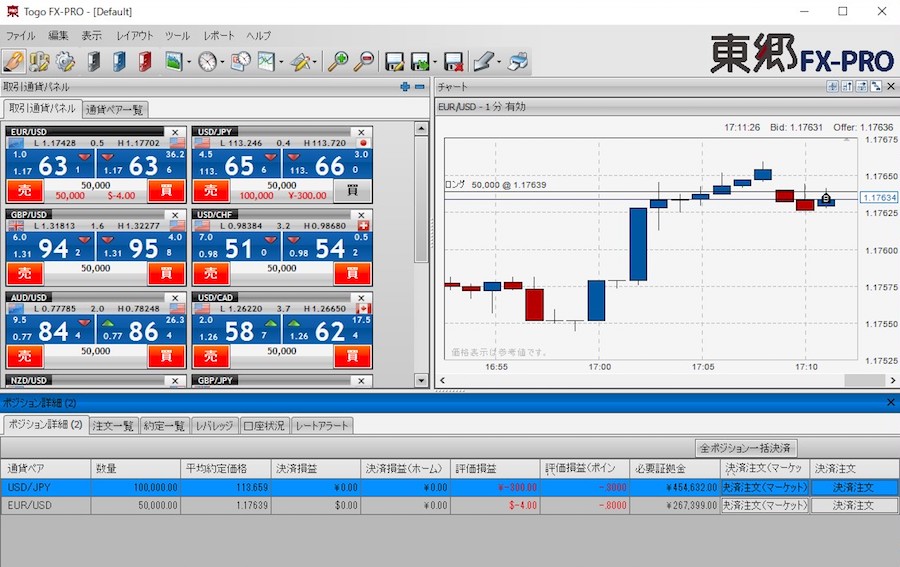Click the blue binder toolbar icon
The height and width of the screenshot is (567, 900).
119,61
